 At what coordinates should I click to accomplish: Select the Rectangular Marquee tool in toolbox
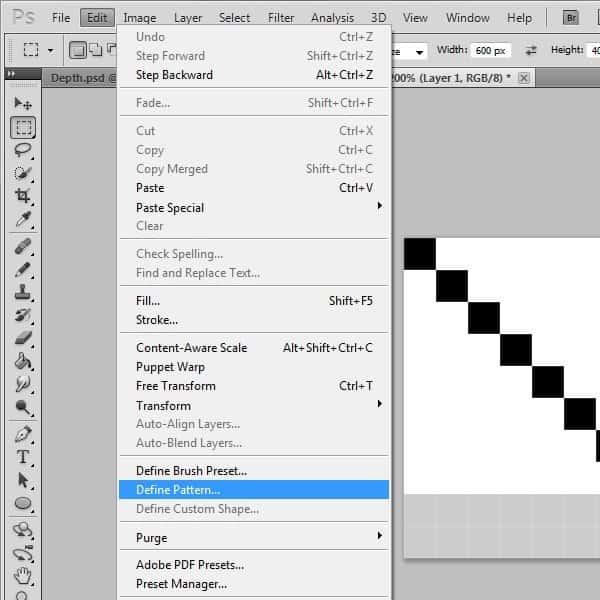tap(23, 127)
